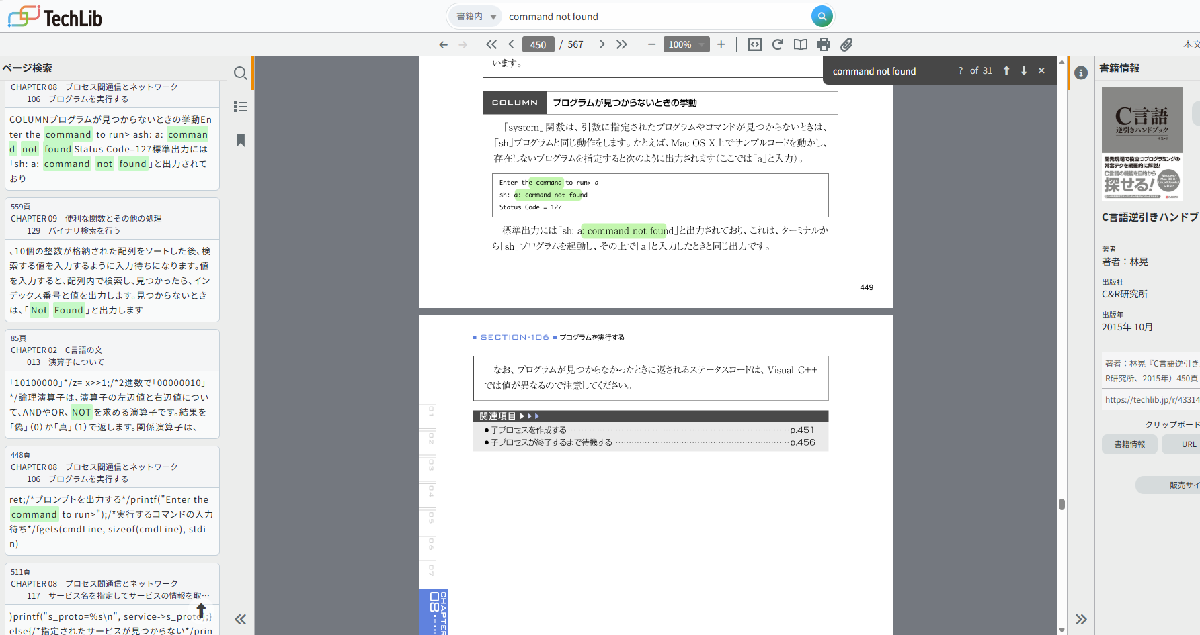
Task: Click the C言語 book cover thumbnail
Action: click(1144, 145)
